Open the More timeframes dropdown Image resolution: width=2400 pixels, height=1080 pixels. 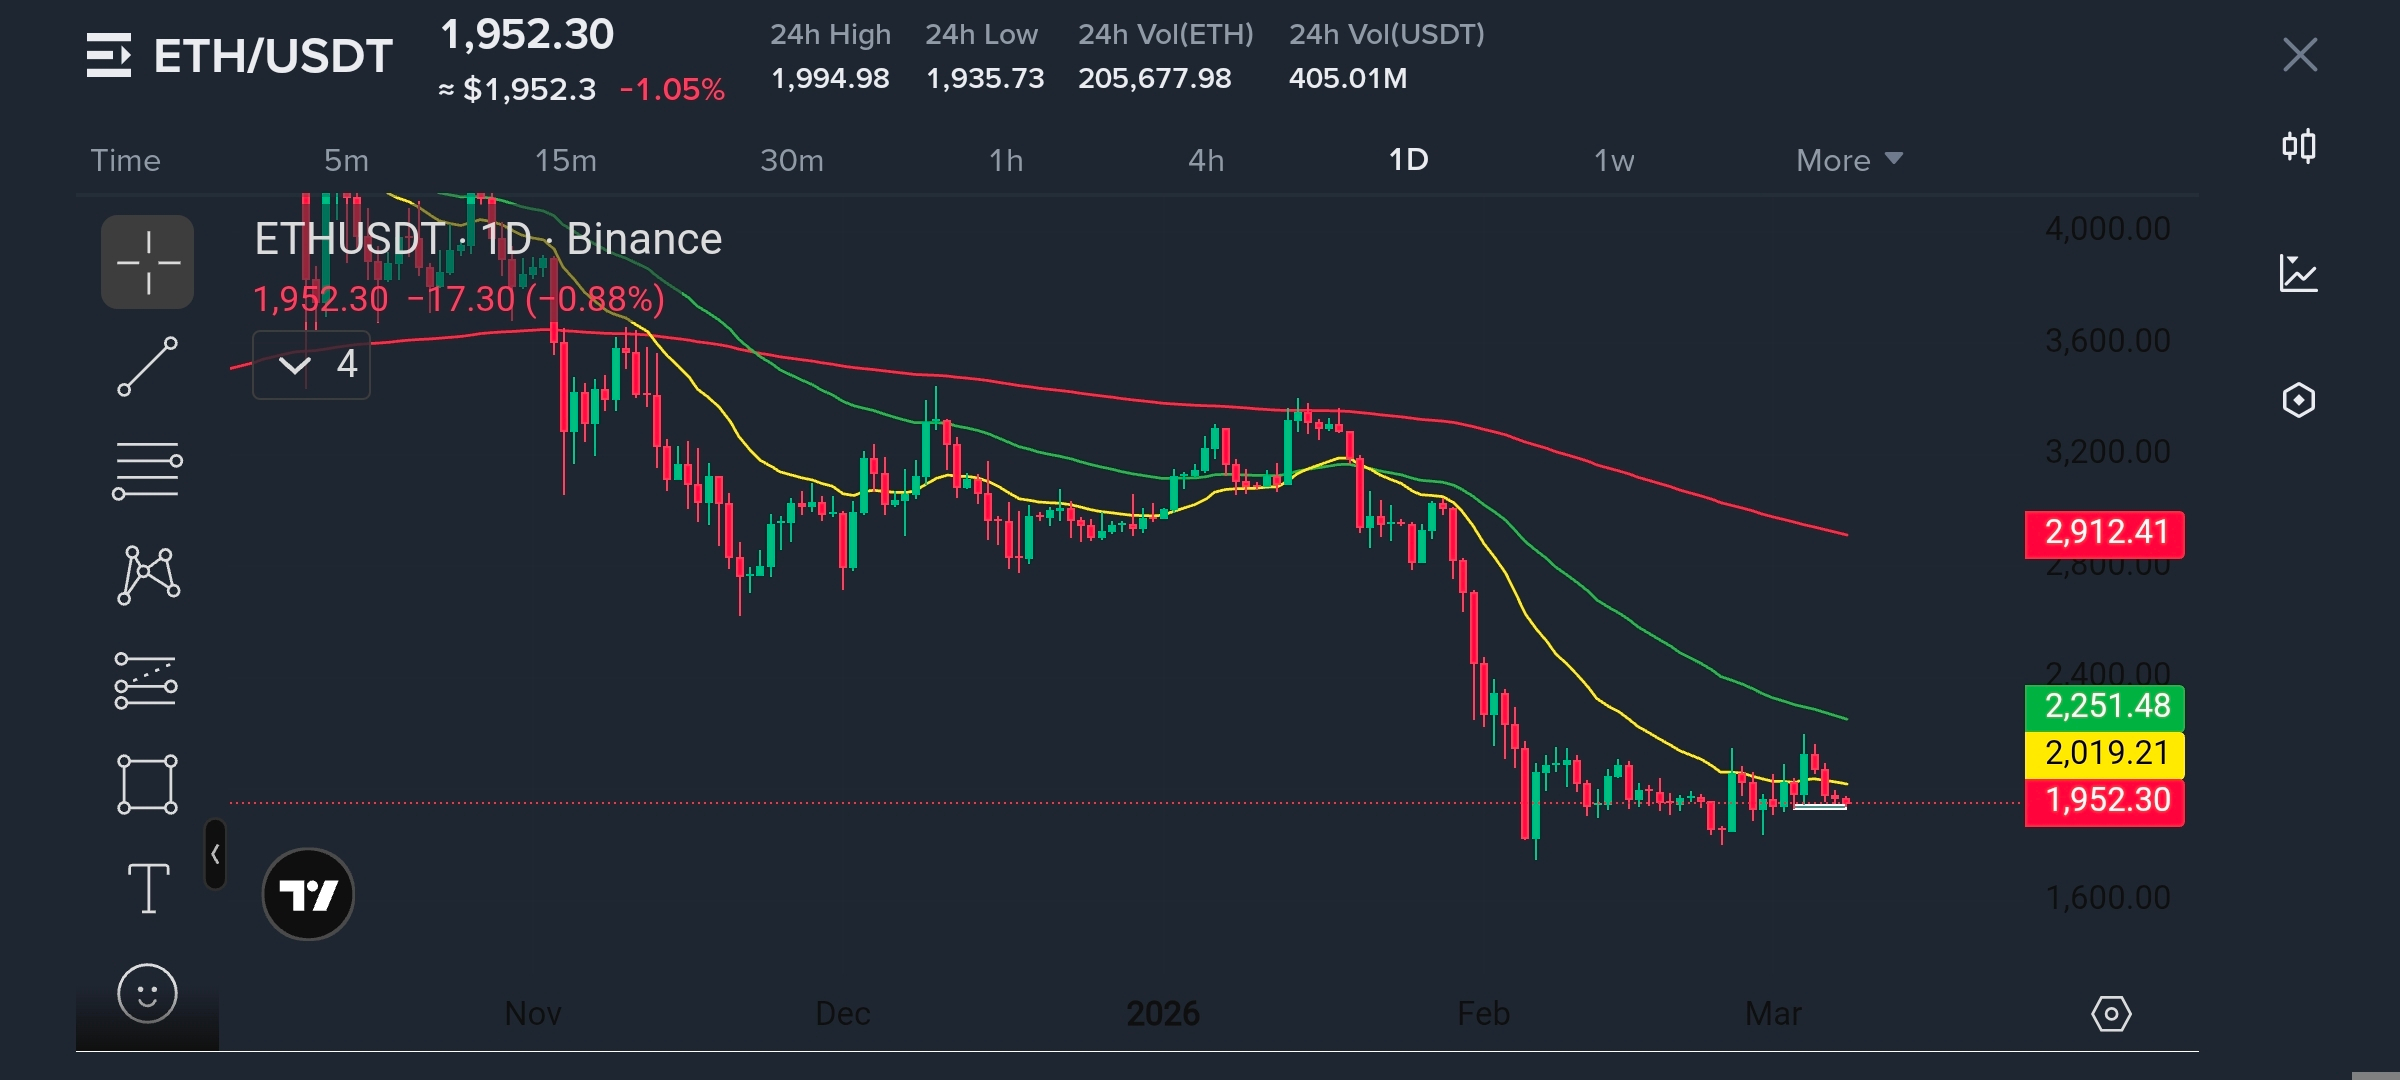(x=1848, y=160)
